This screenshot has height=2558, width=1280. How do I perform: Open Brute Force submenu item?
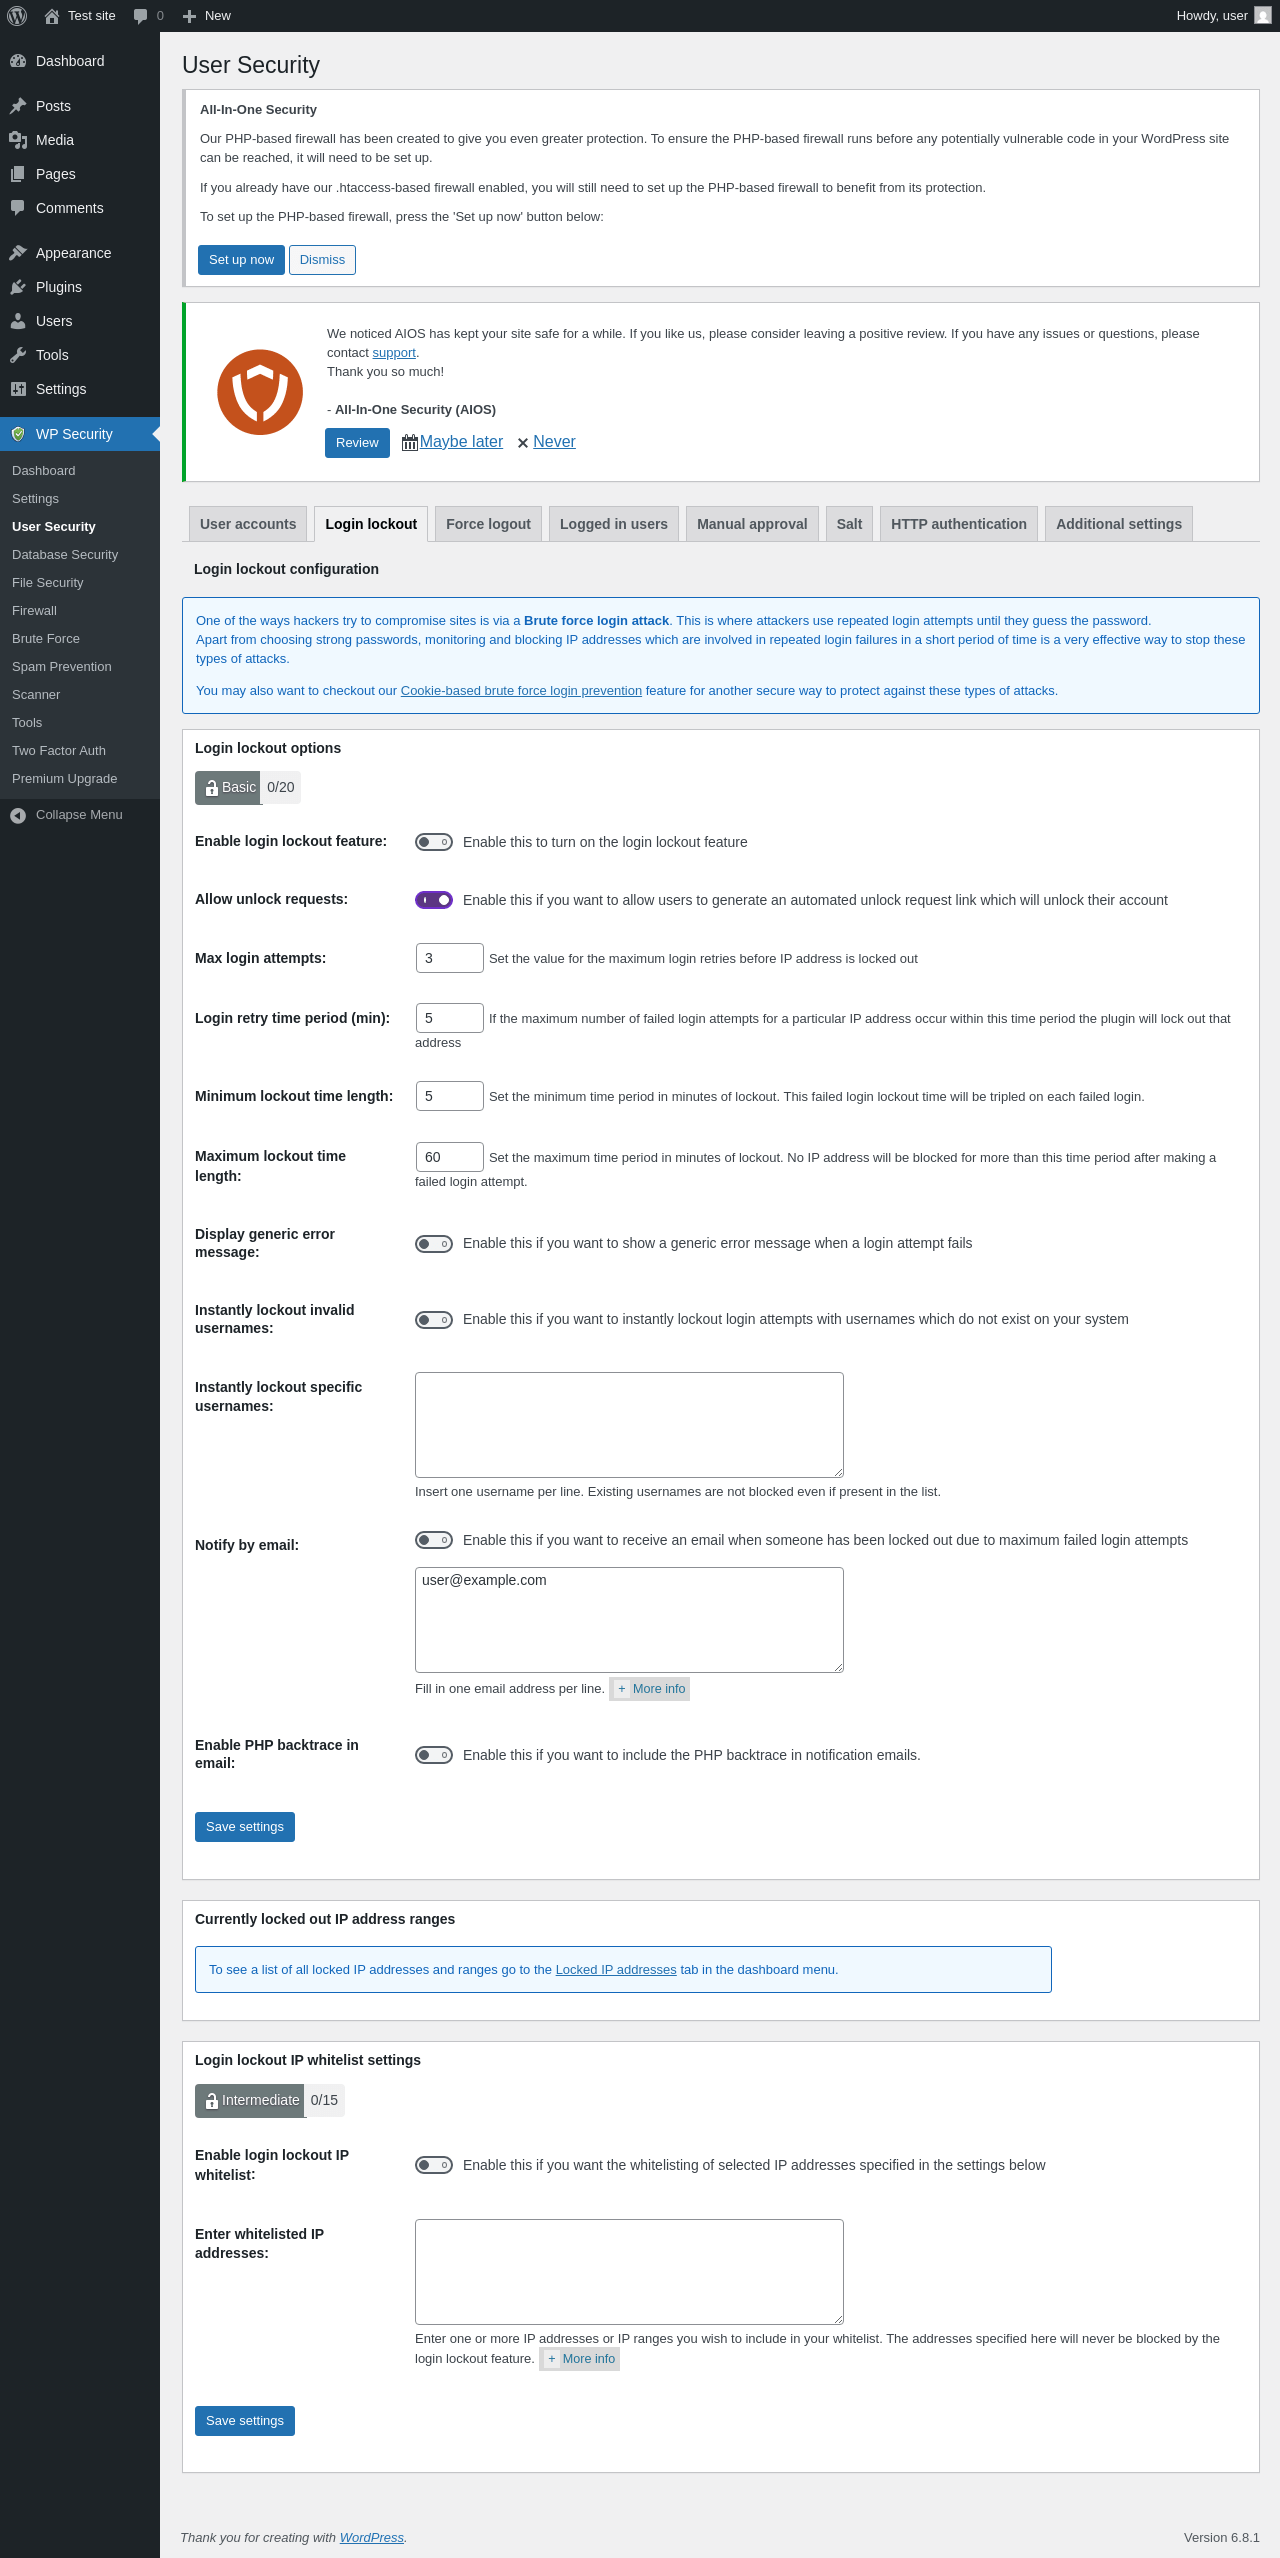pyautogui.click(x=46, y=639)
